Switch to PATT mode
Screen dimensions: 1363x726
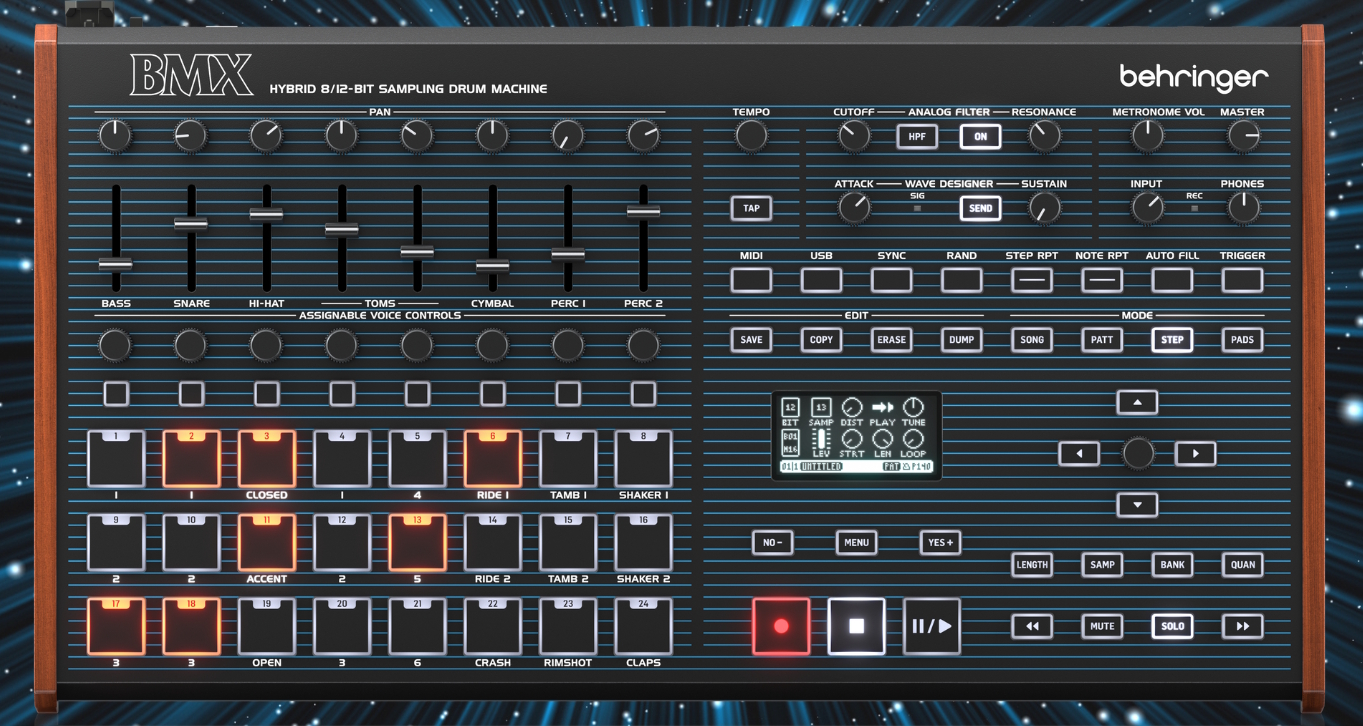point(1102,340)
